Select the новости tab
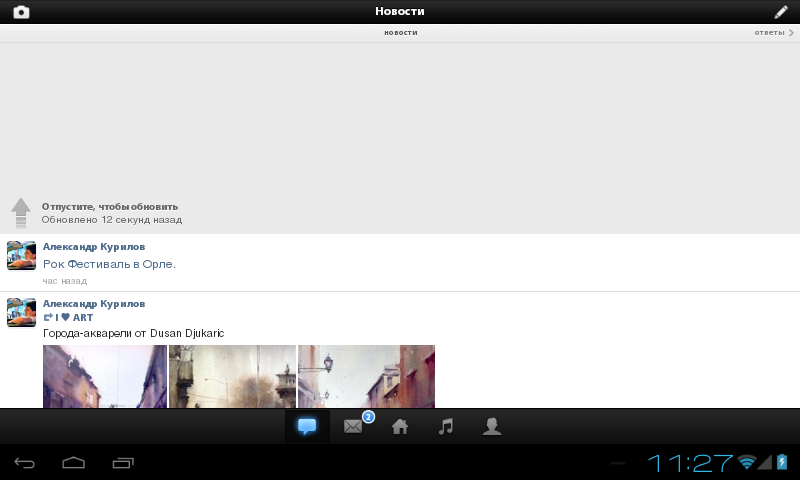The height and width of the screenshot is (480, 800). (x=400, y=33)
